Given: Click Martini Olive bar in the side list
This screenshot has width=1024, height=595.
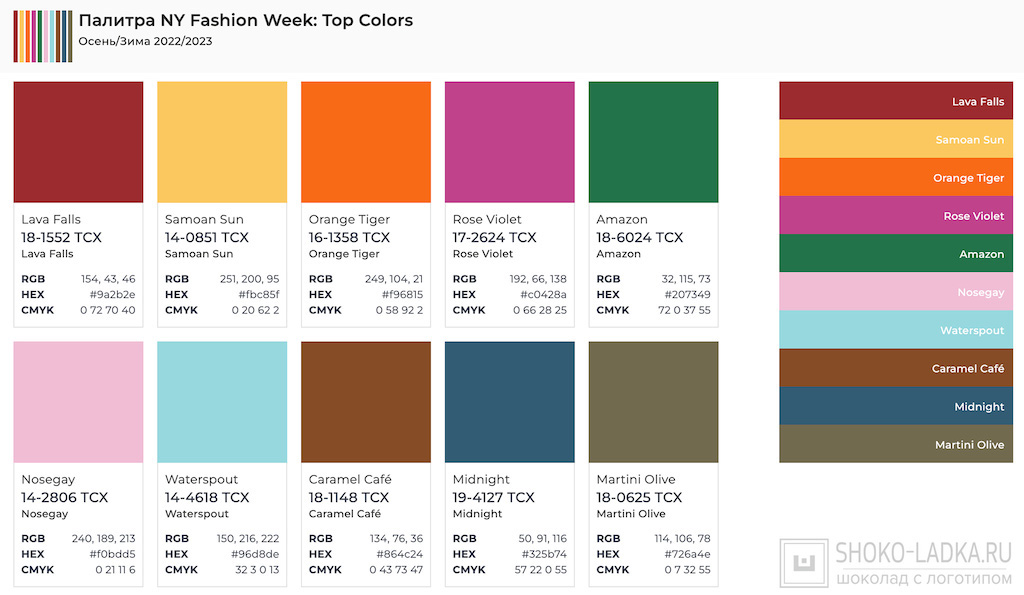Looking at the screenshot, I should [x=895, y=444].
